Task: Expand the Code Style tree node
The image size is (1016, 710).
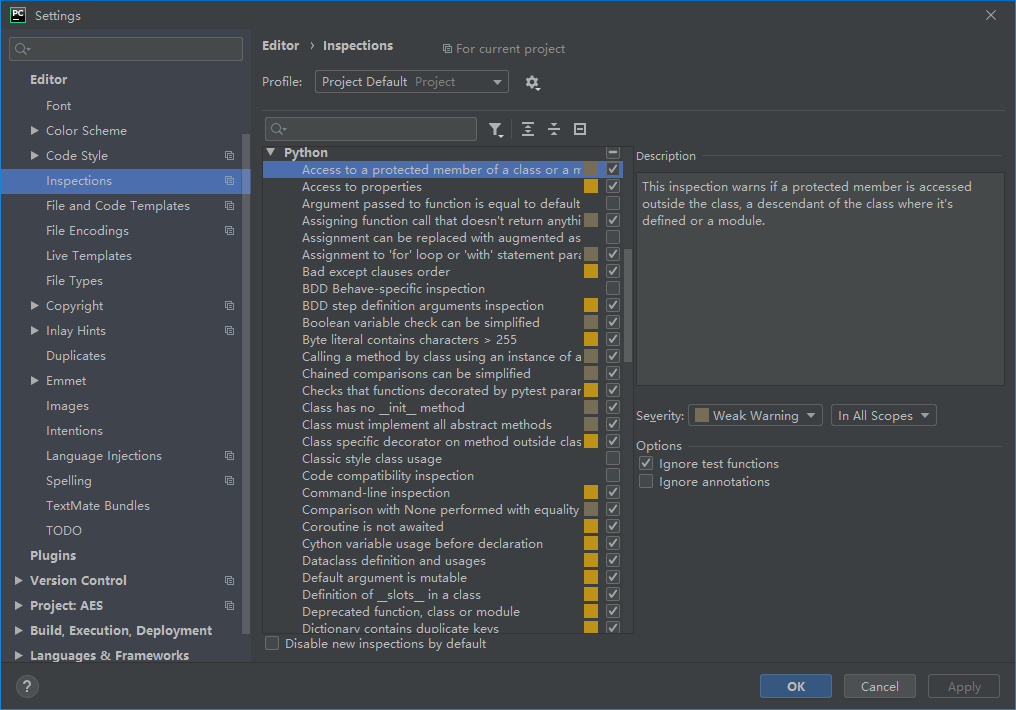Action: point(34,155)
